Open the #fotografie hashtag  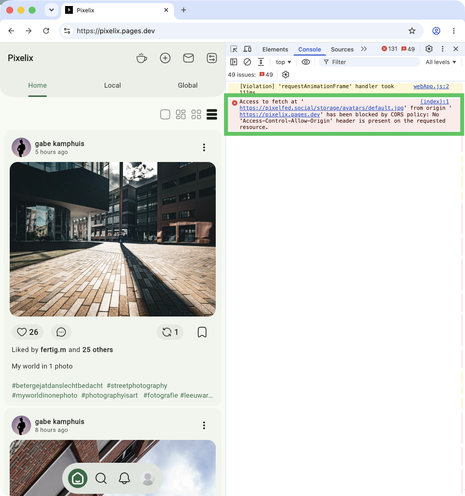pyautogui.click(x=161, y=395)
